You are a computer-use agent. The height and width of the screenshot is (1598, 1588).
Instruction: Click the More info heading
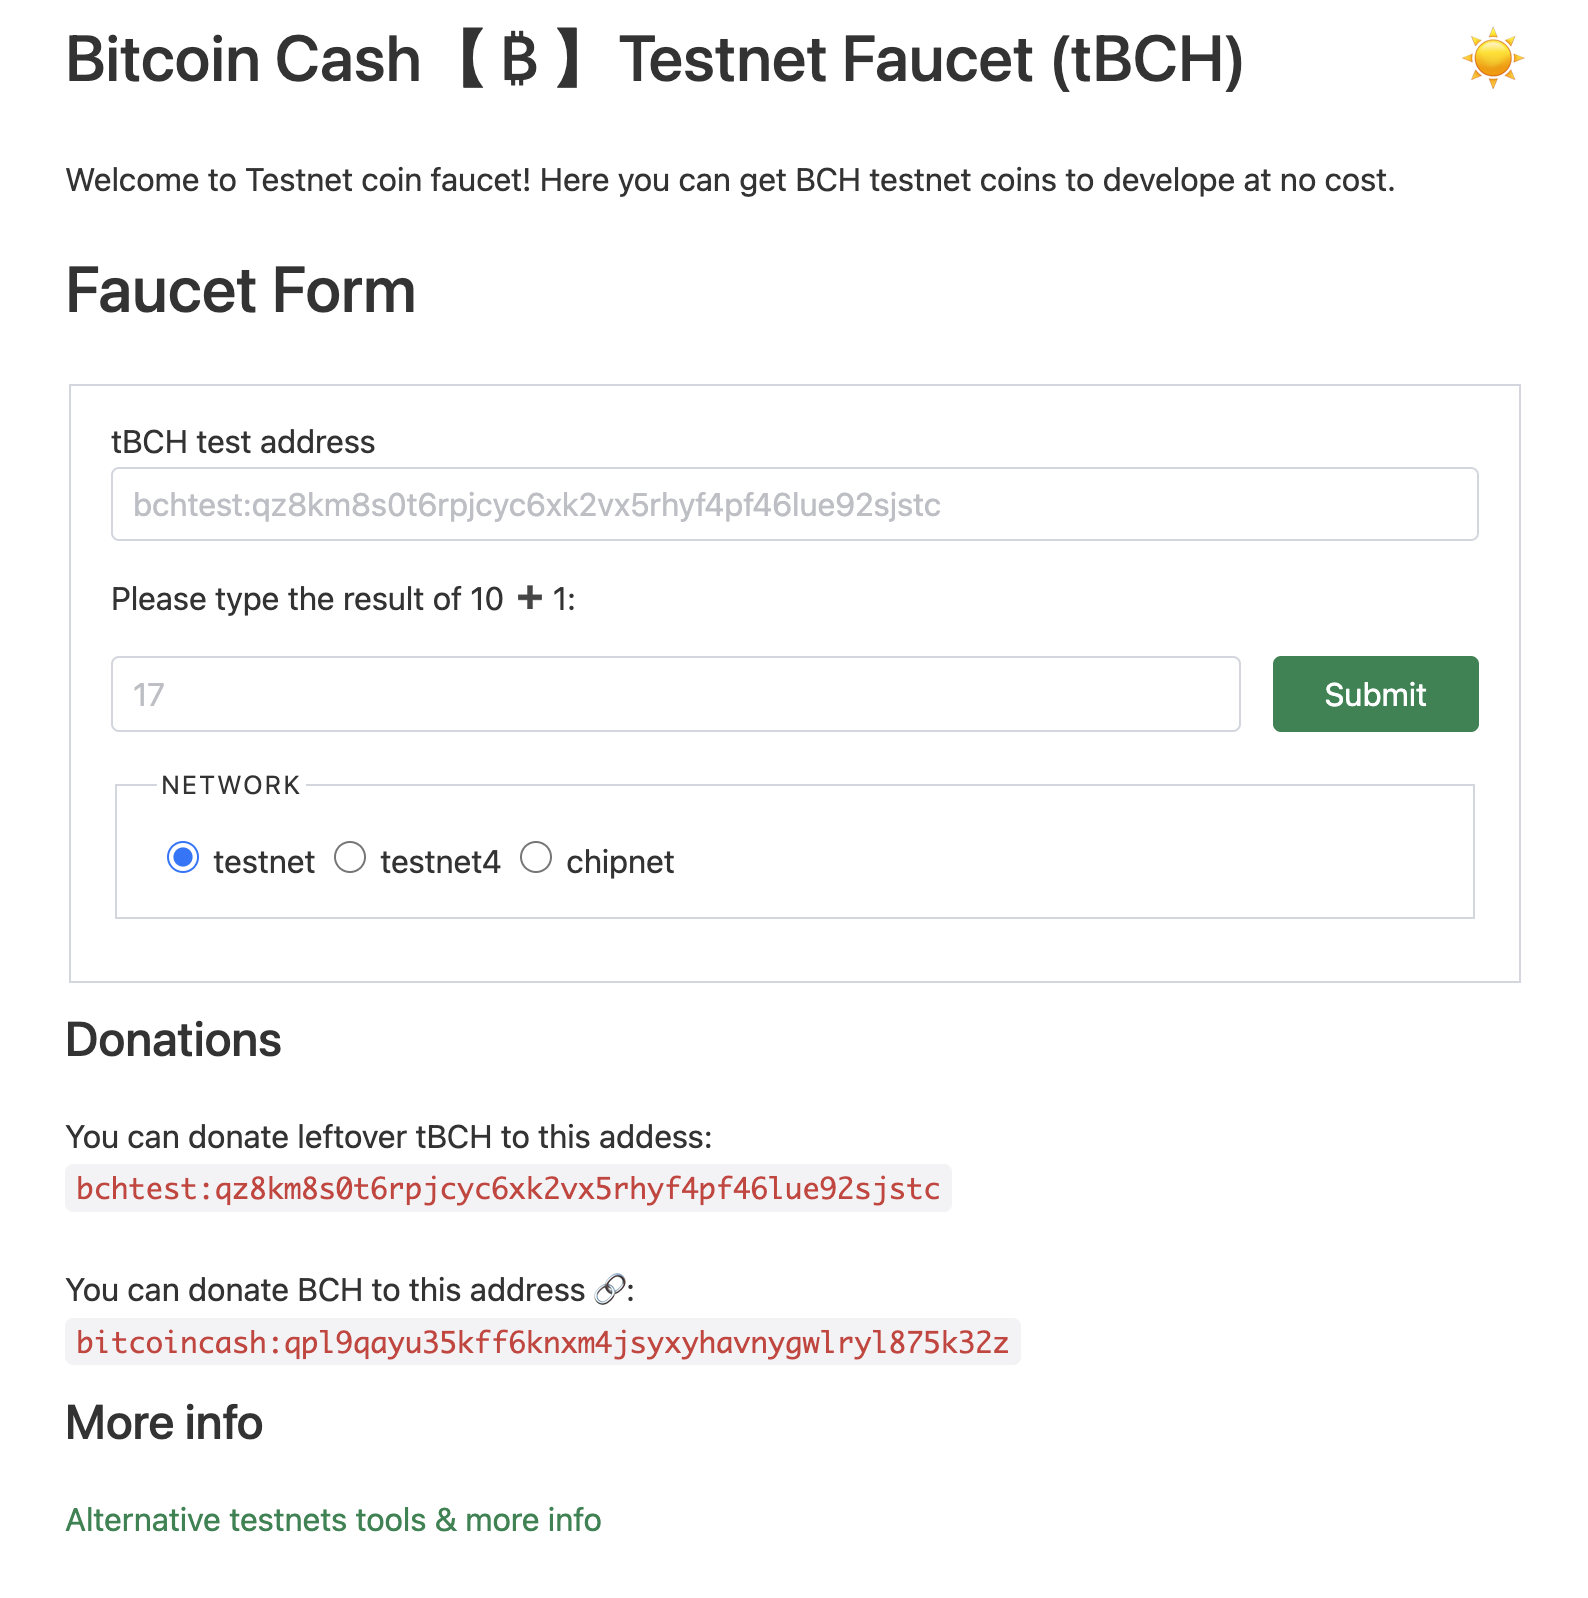164,1423
